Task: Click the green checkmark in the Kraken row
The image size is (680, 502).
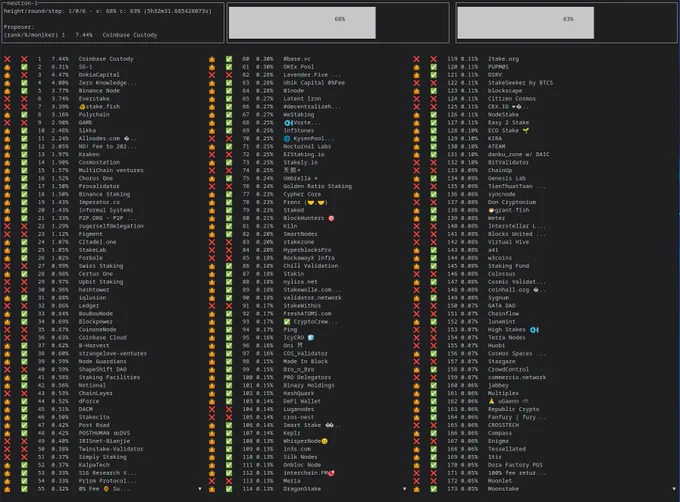Action: tap(24, 154)
